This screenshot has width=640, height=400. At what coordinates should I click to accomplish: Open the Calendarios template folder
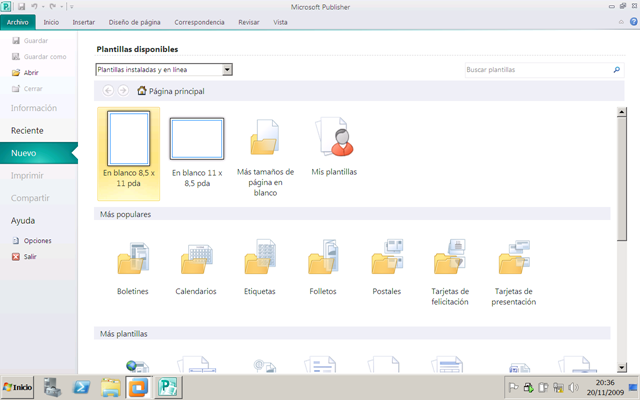coord(196,267)
